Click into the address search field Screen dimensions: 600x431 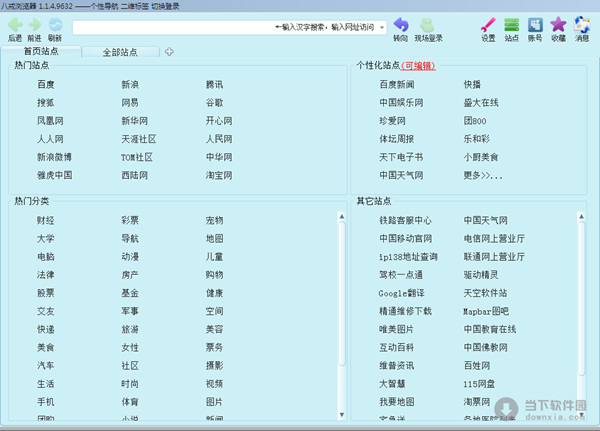[230, 28]
